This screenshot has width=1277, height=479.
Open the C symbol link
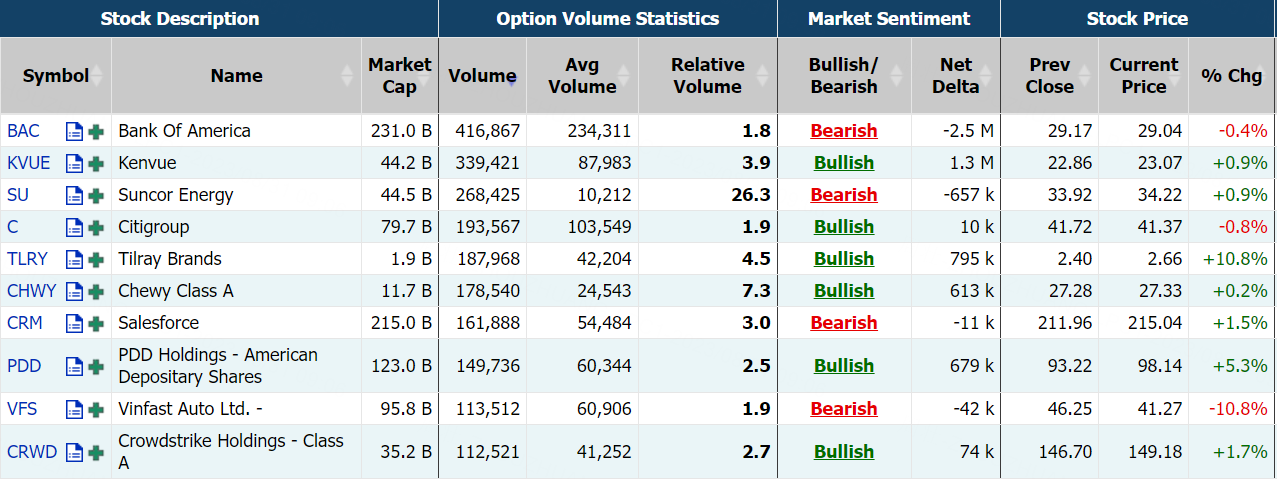coord(13,227)
